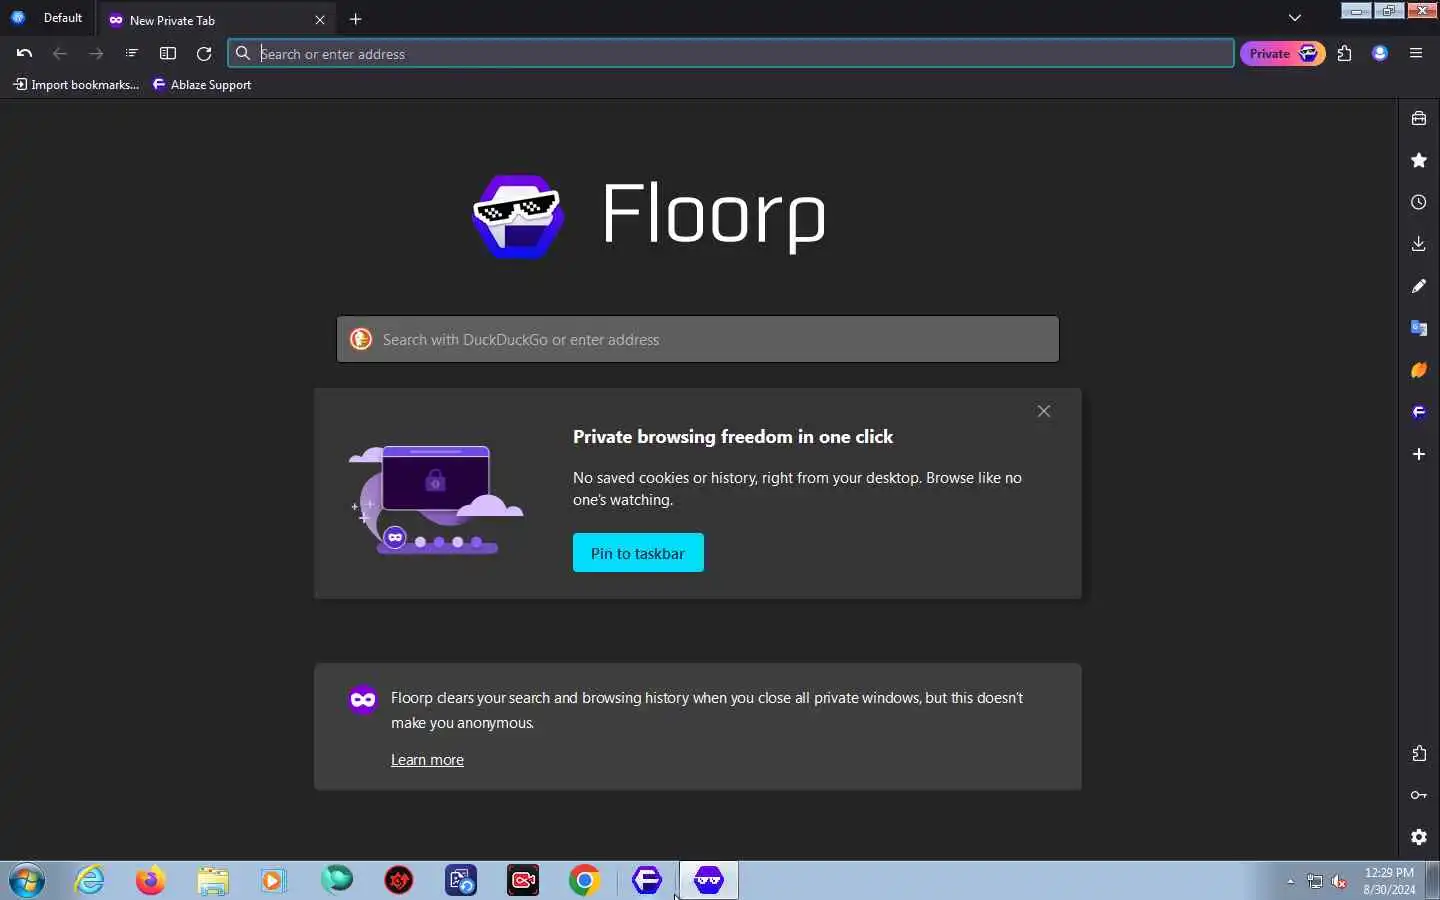
Task: Click the undo closed tab icon
Action: point(24,54)
